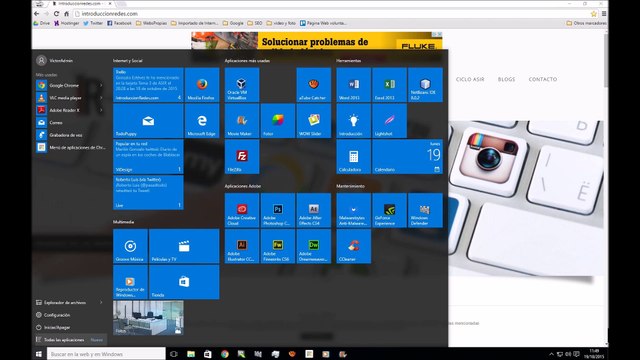
Task: Launch the Microsoft Edge tile
Action: [202, 121]
